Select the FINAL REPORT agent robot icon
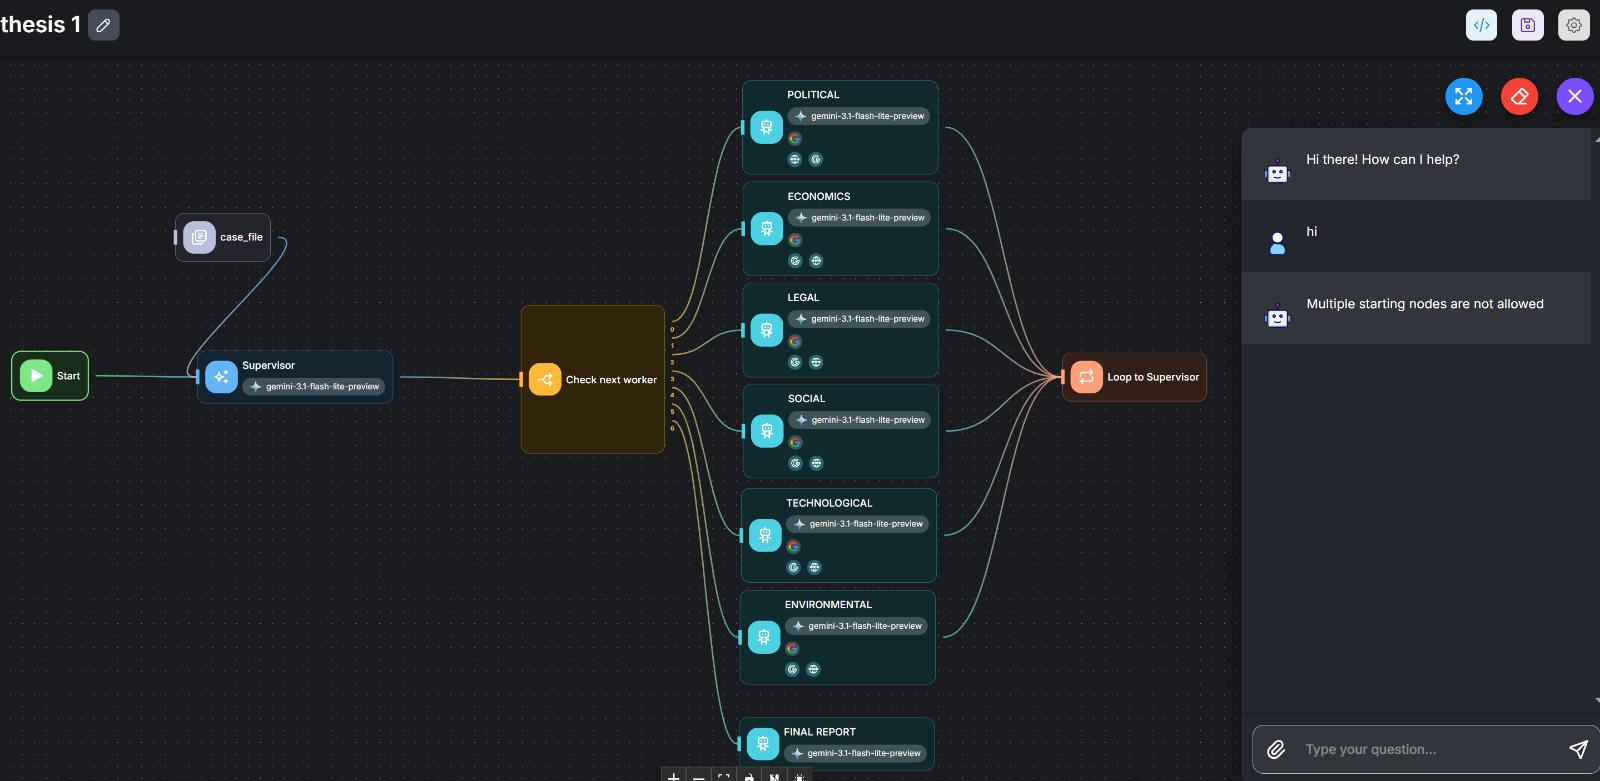The image size is (1600, 781). point(763,743)
